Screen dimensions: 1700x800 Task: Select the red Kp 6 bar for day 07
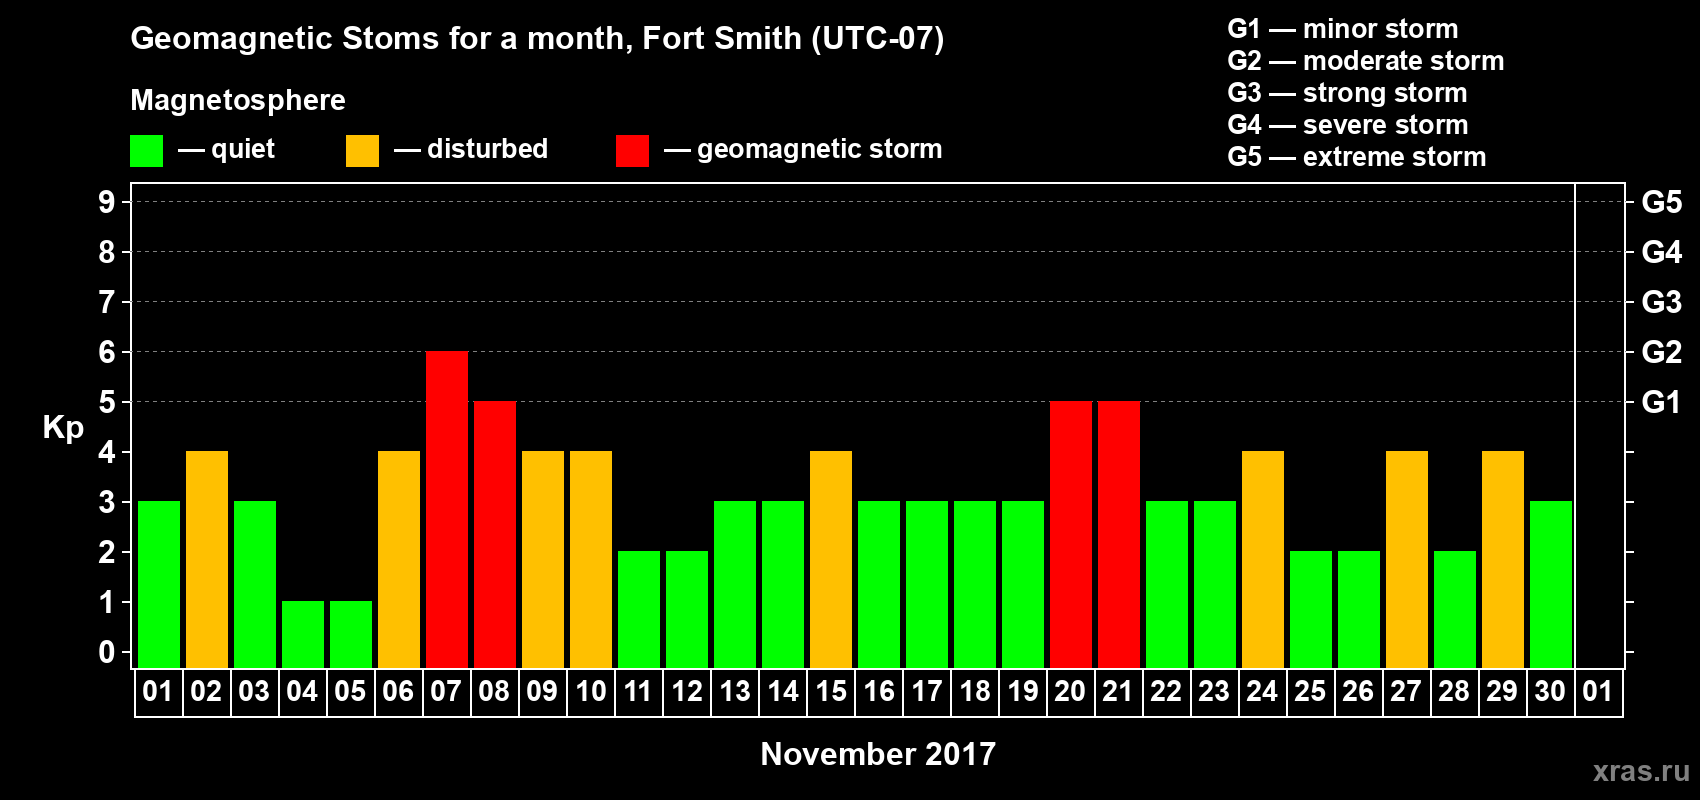tap(447, 510)
